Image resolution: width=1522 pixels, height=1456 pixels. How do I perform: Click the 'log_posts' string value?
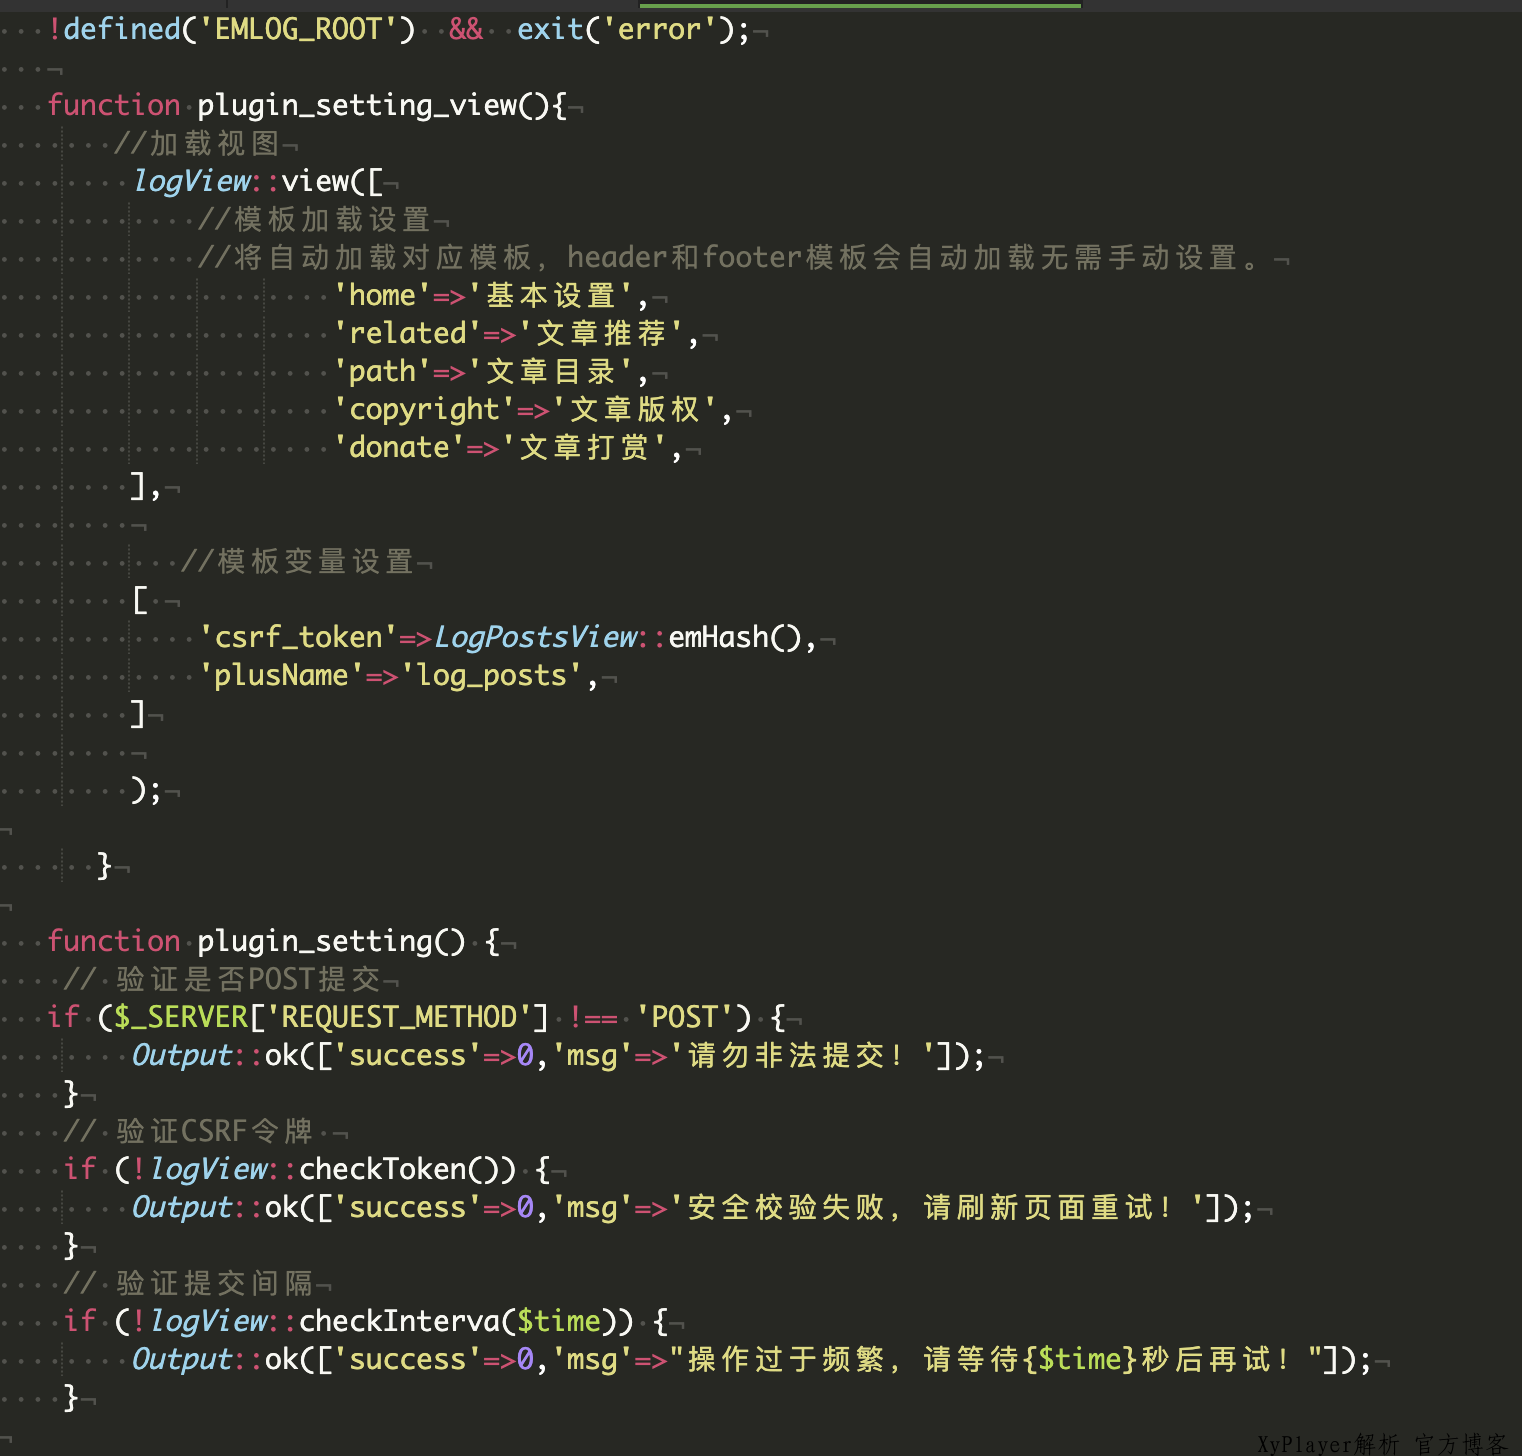492,675
